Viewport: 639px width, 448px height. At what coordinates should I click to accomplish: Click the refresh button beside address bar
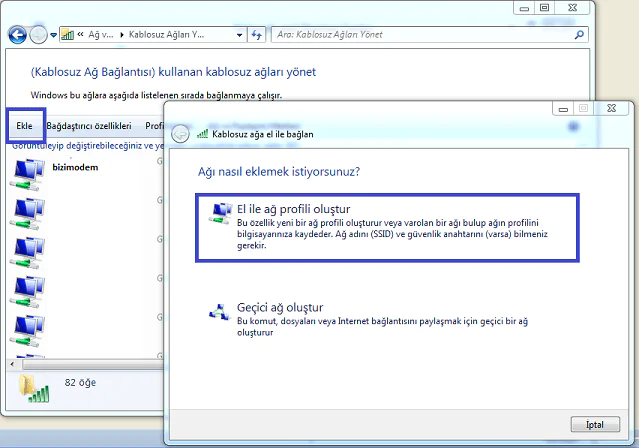(x=258, y=35)
